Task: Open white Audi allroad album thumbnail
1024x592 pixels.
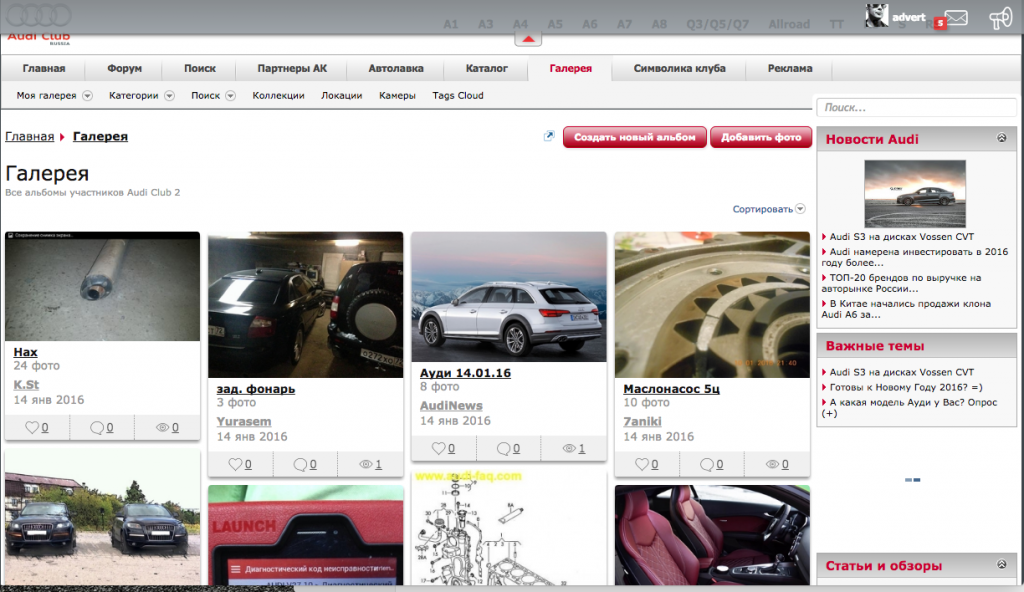Action: click(x=509, y=297)
